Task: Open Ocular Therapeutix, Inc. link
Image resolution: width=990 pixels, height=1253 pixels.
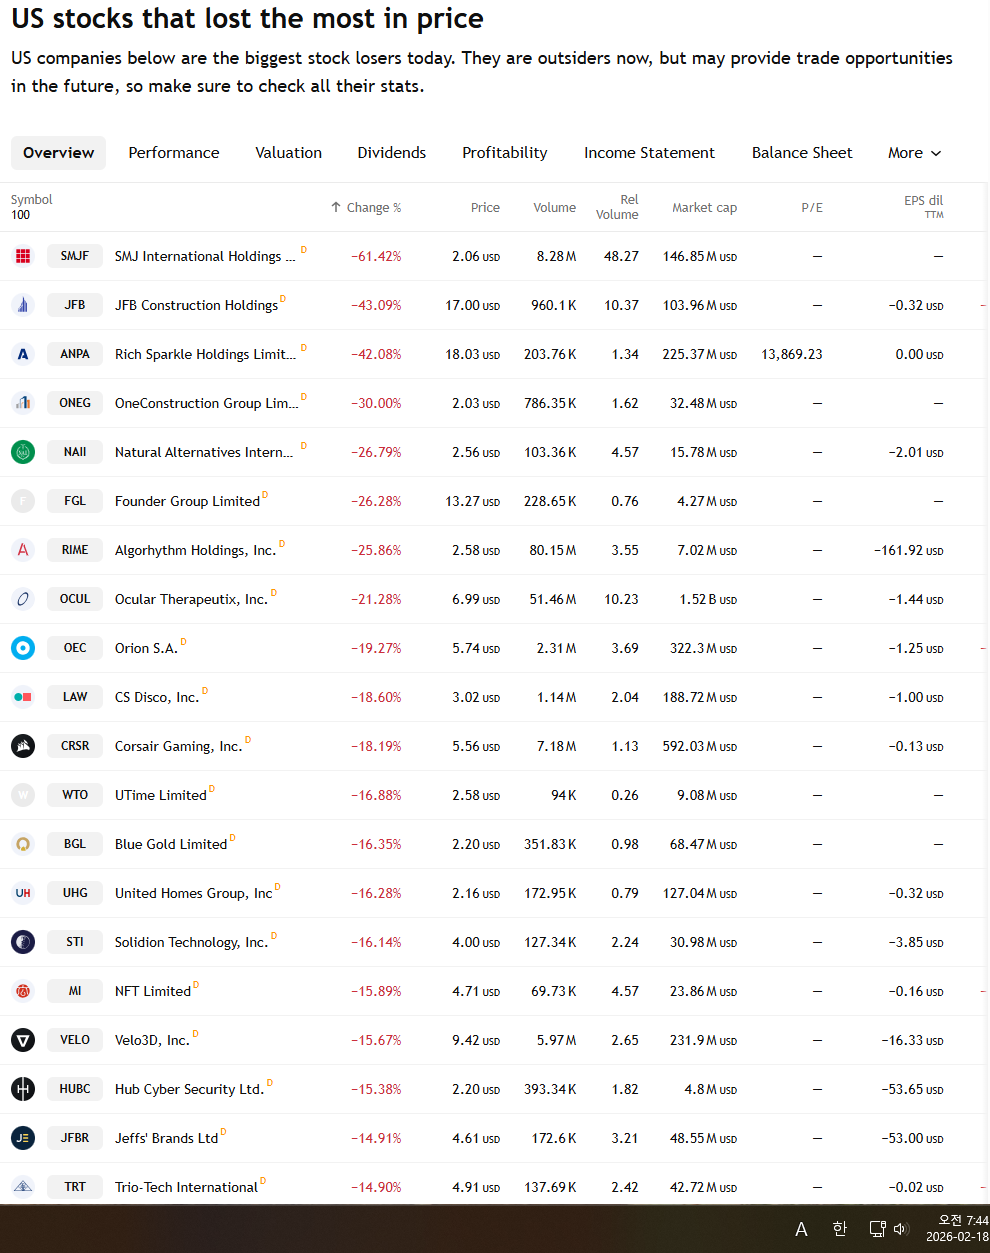Action: [x=191, y=600]
